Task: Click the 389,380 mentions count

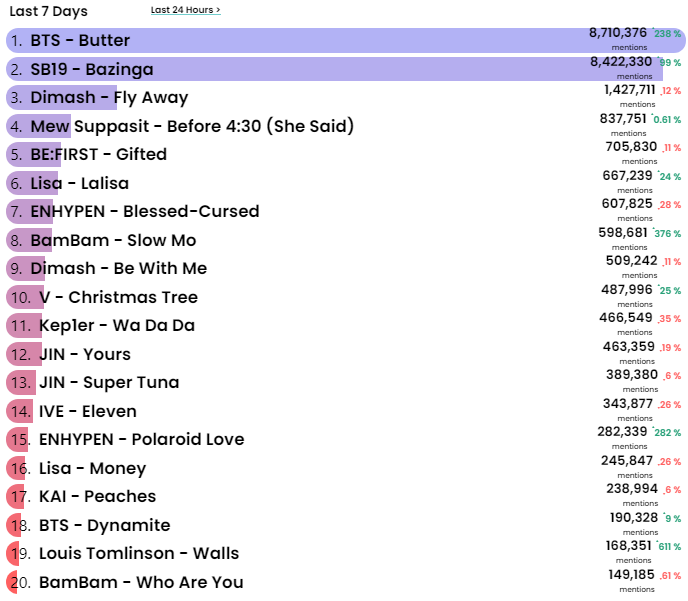Action: [x=632, y=375]
